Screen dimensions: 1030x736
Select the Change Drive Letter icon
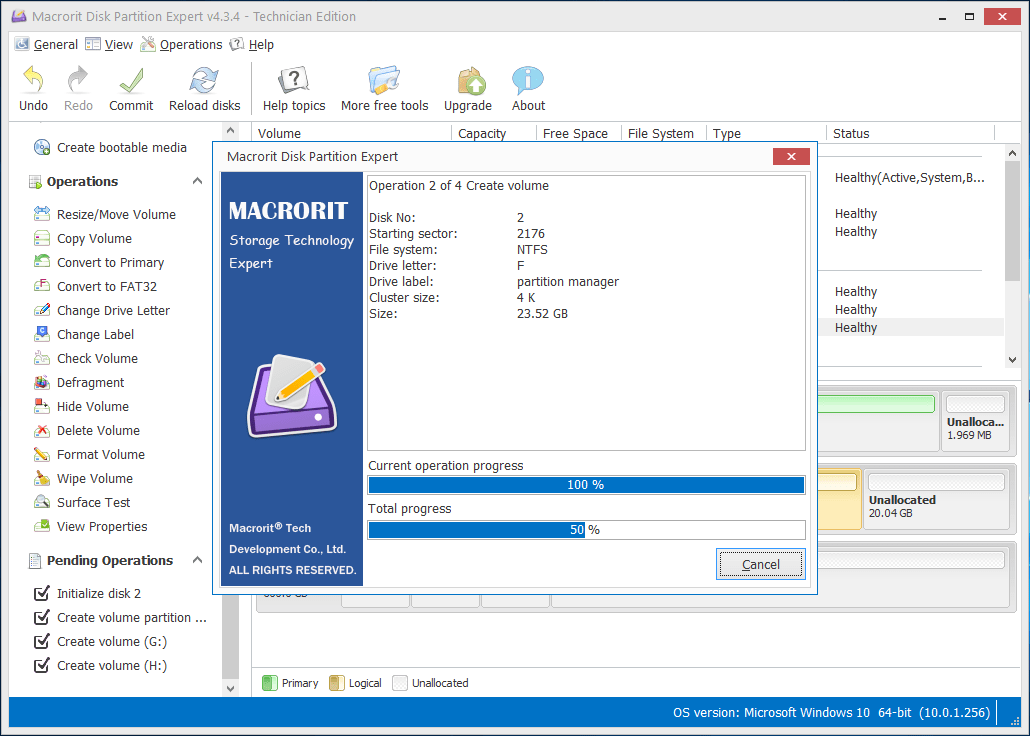pyautogui.click(x=42, y=310)
